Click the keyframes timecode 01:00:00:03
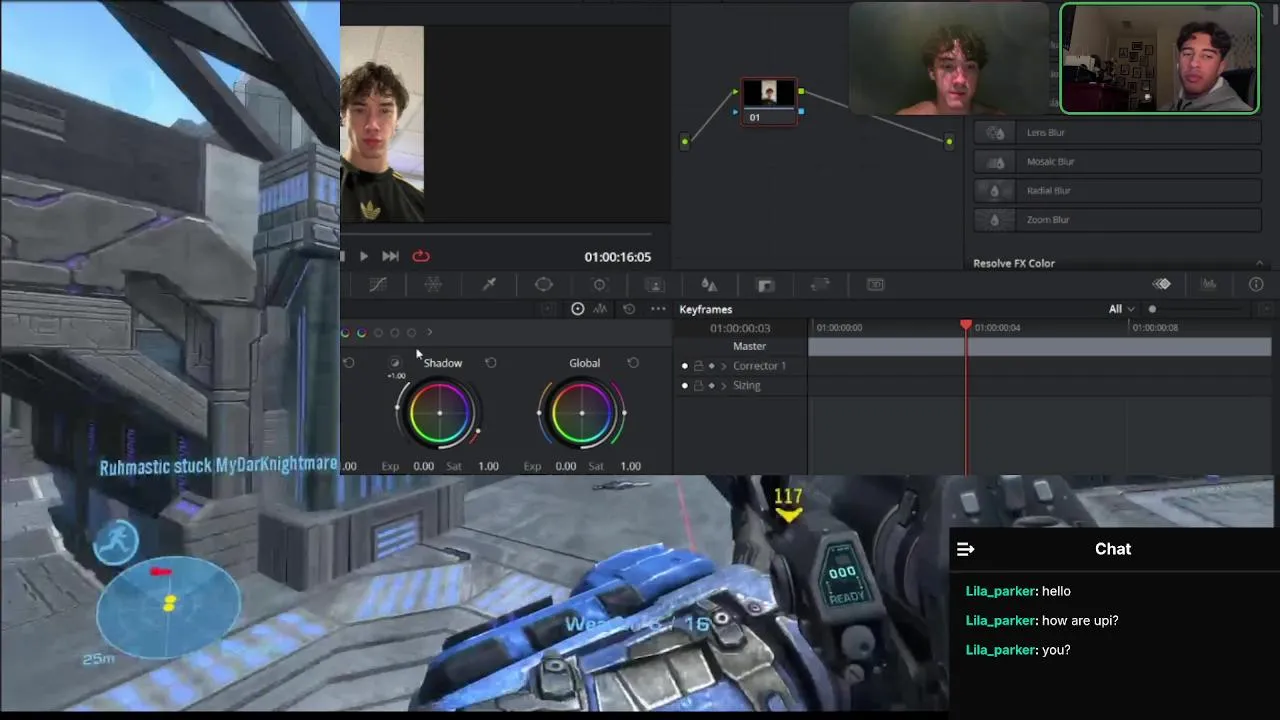 pos(740,328)
